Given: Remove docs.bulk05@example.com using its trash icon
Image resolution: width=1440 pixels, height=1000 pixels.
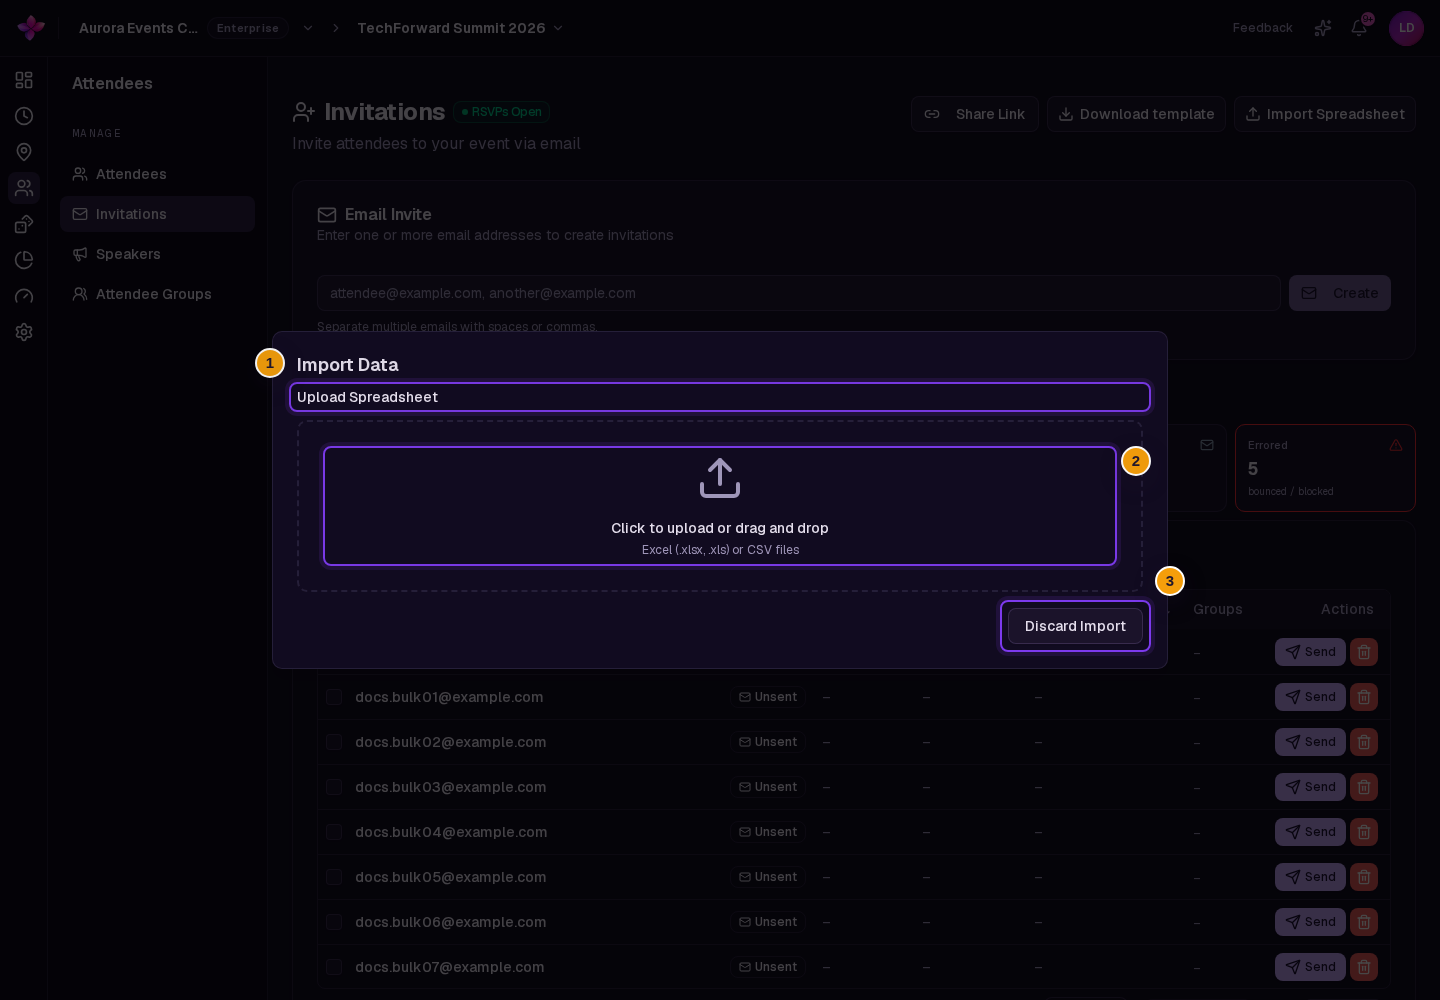Looking at the screenshot, I should [1364, 877].
